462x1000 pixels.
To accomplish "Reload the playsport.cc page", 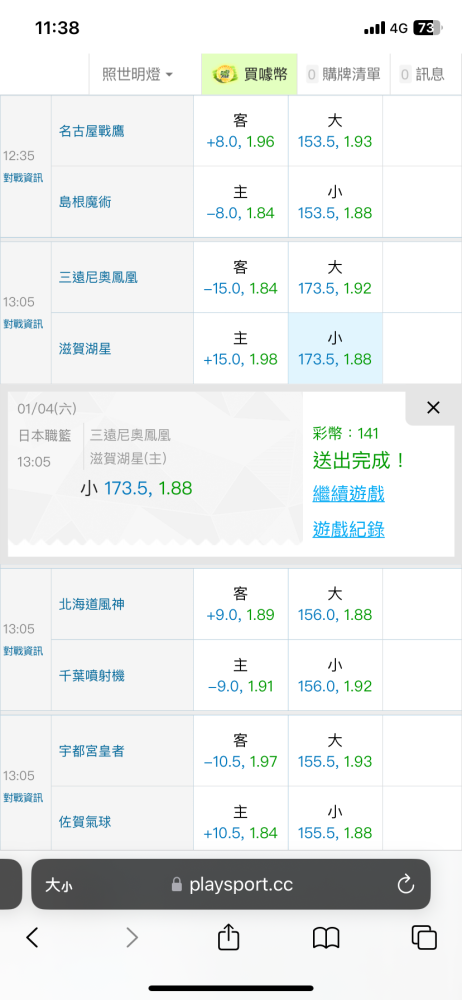I will click(406, 885).
